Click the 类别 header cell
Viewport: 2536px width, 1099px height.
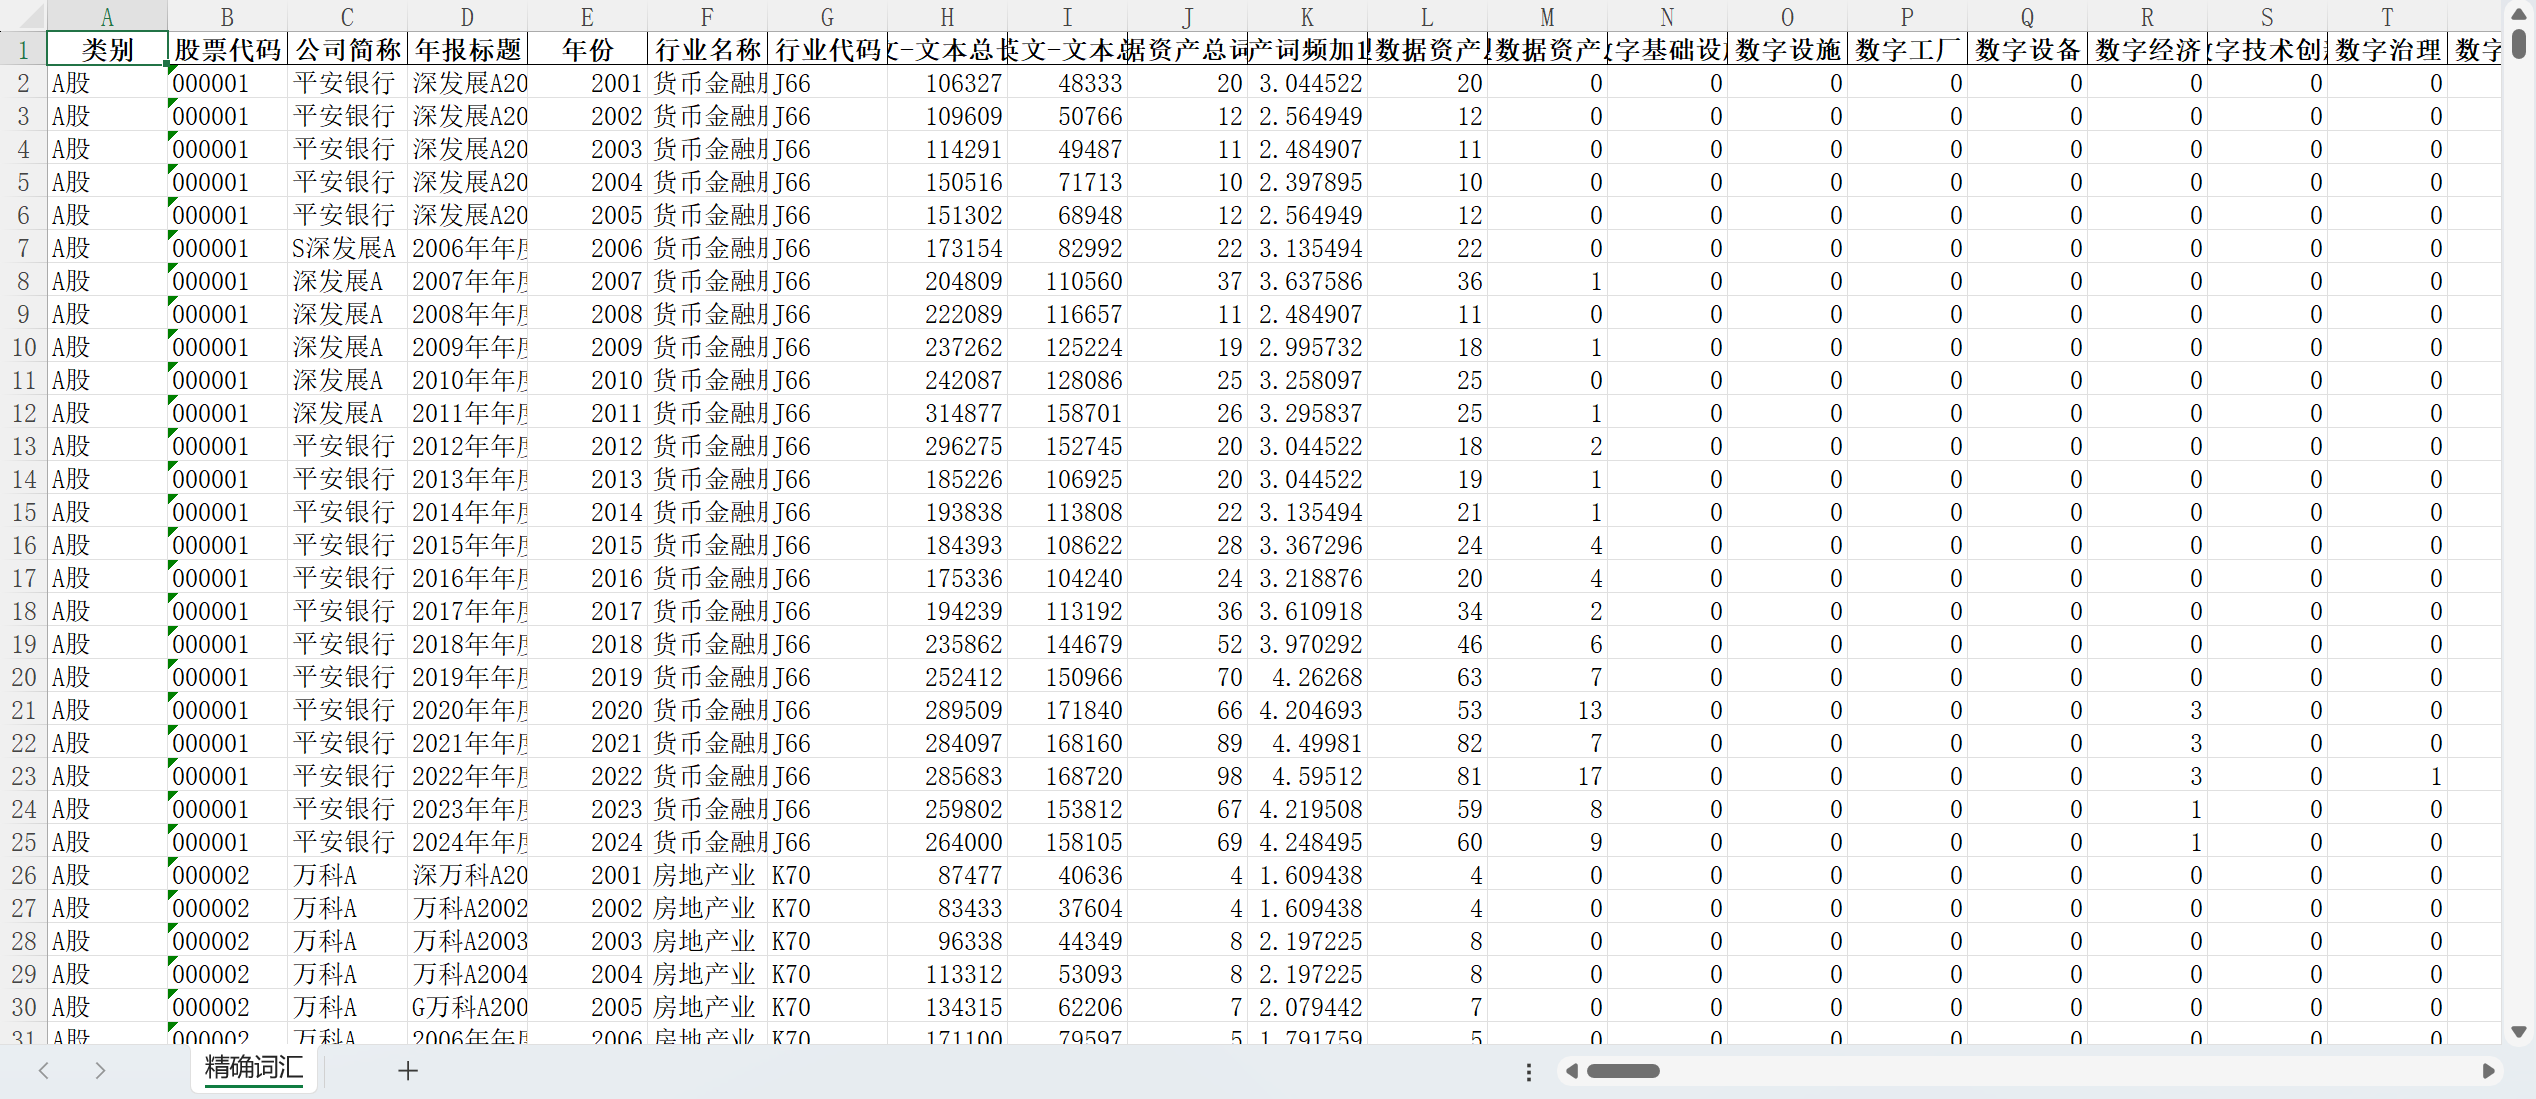tap(107, 50)
